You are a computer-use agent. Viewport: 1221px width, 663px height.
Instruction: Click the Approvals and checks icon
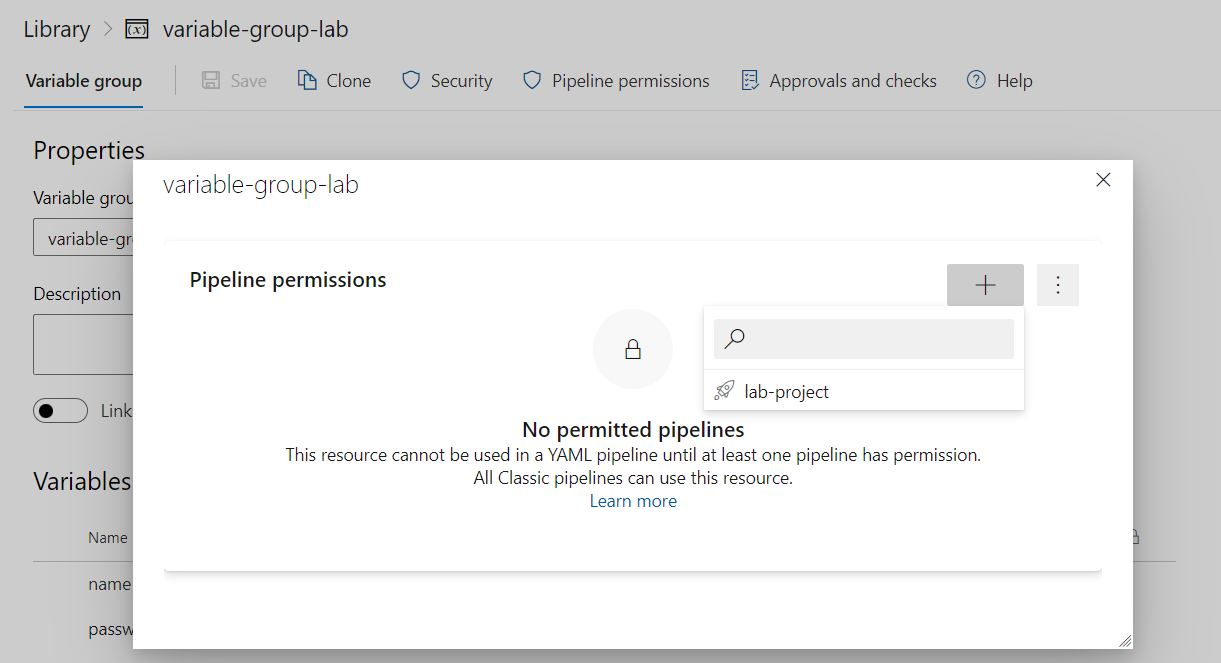click(x=750, y=81)
